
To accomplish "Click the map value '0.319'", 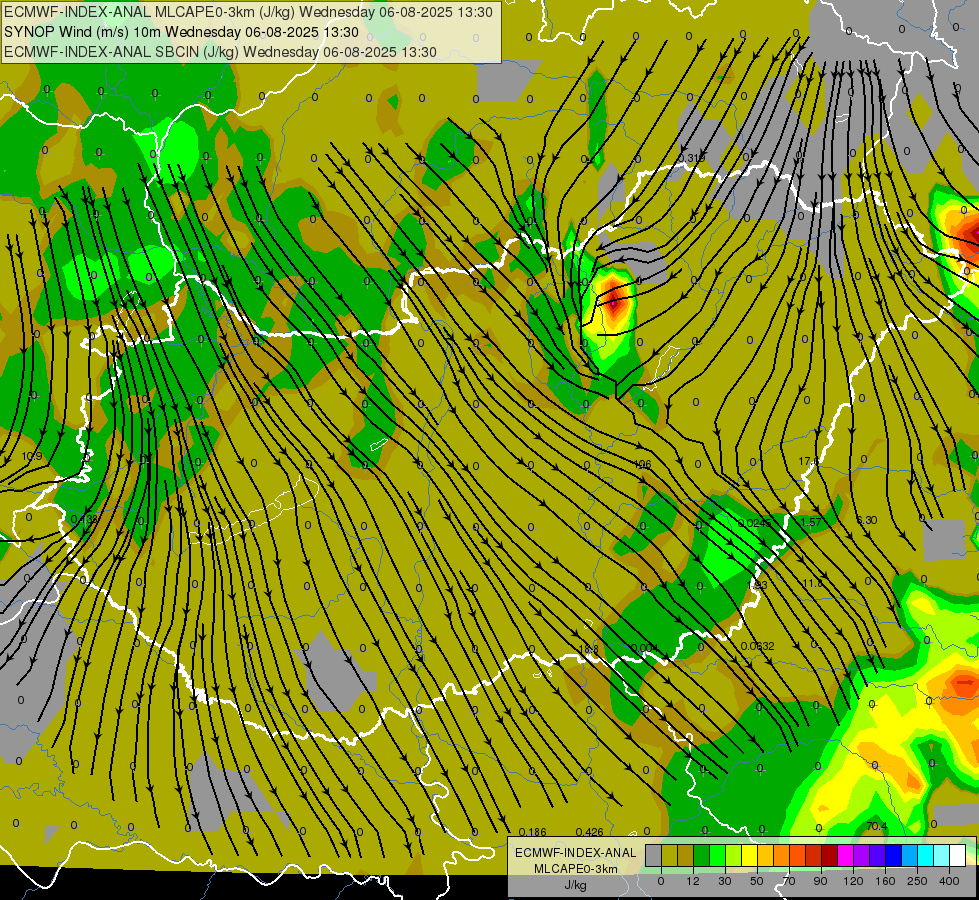I will [691, 157].
